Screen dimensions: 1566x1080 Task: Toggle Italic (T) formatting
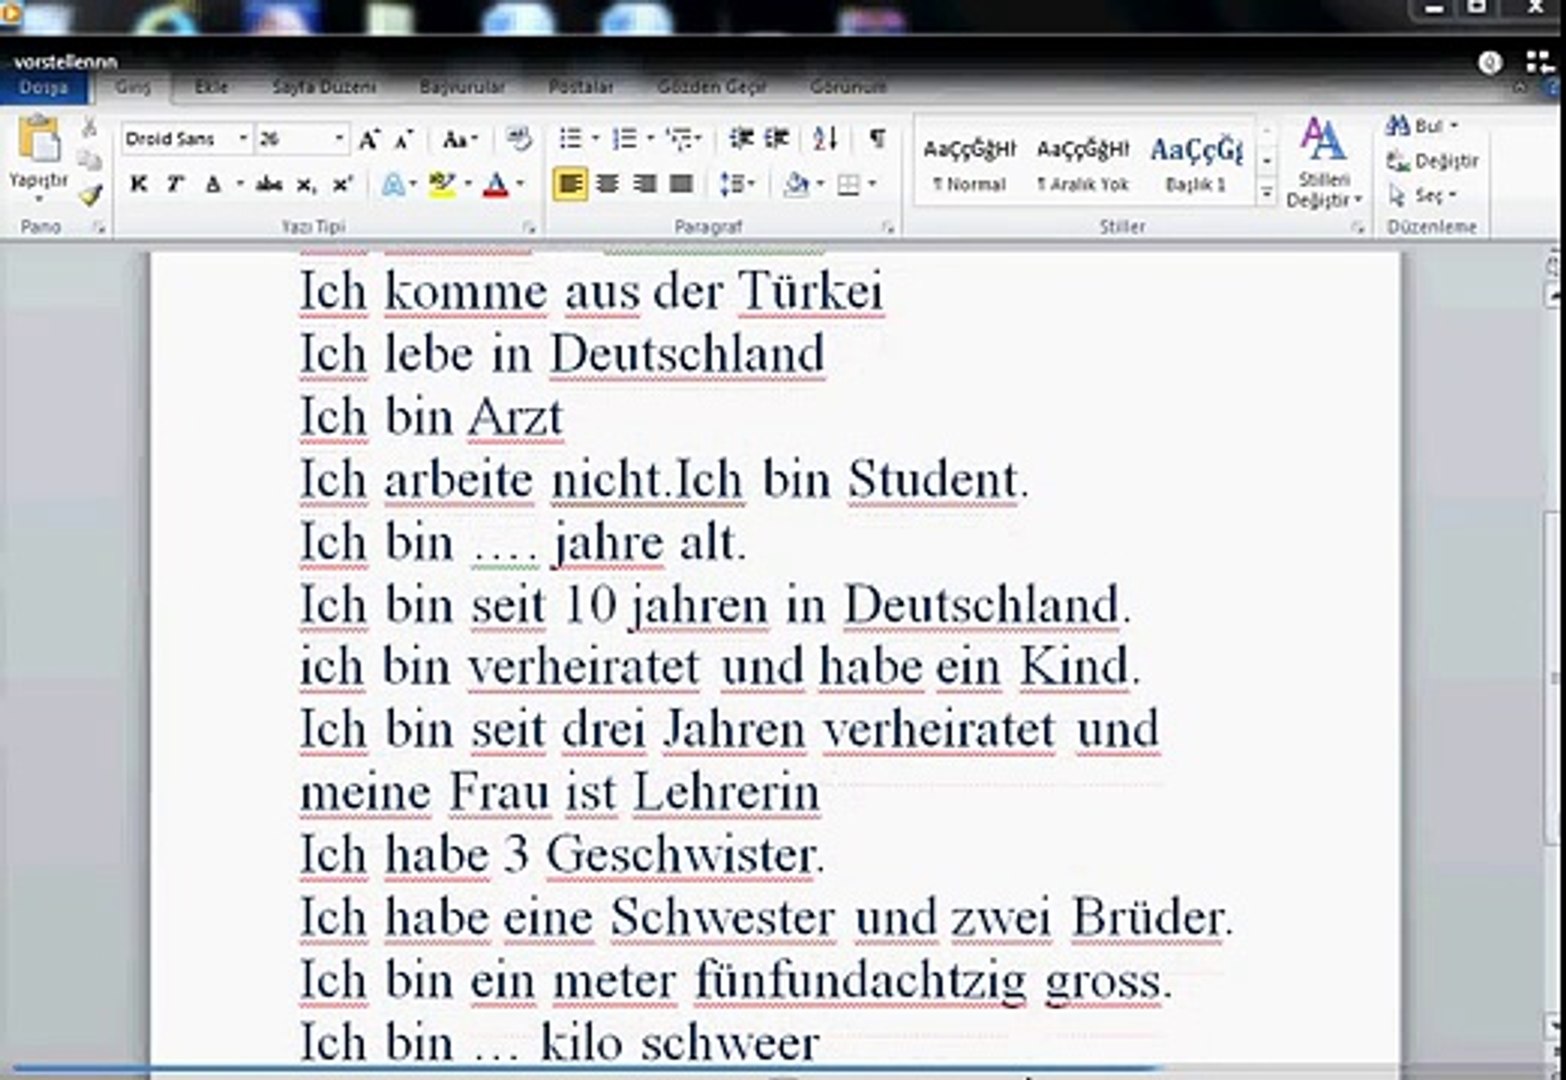pos(175,184)
